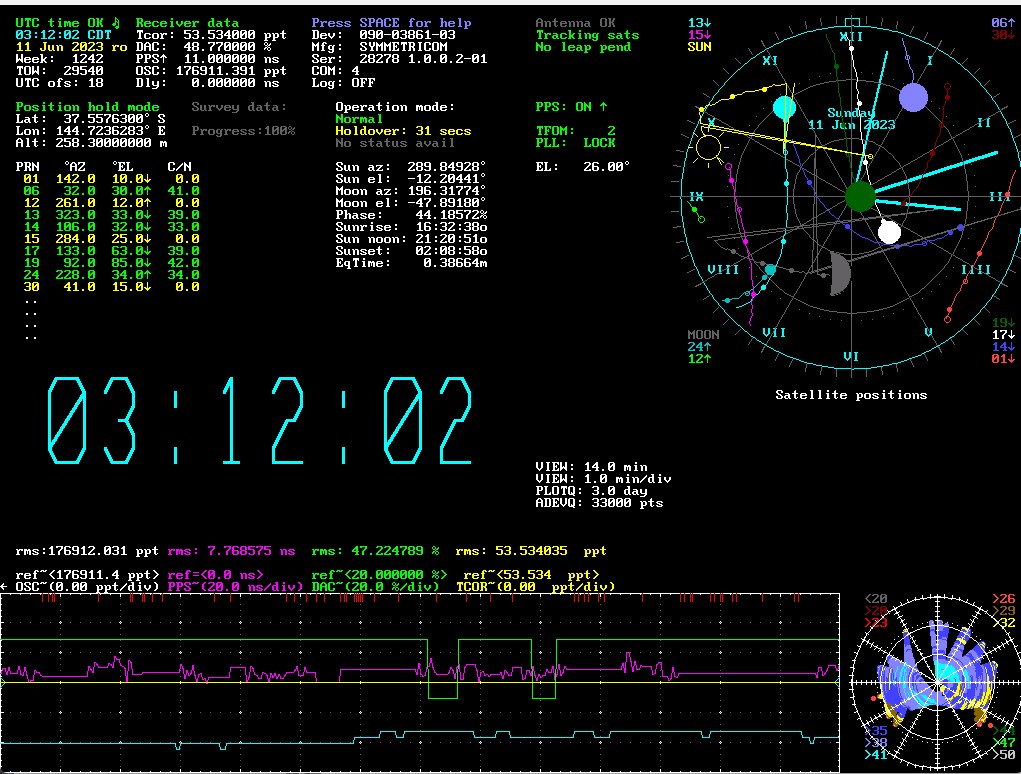The width and height of the screenshot is (1021, 774).
Task: Click the 'Sunrise: 16:32:38o' line
Action: pyautogui.click(x=411, y=227)
